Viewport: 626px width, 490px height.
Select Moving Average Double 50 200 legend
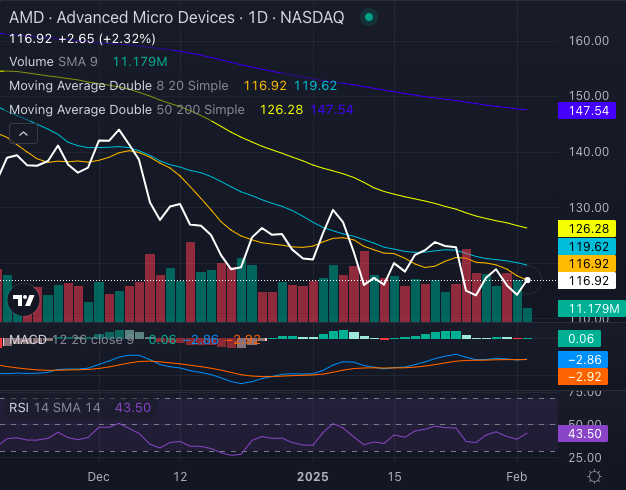click(x=125, y=109)
